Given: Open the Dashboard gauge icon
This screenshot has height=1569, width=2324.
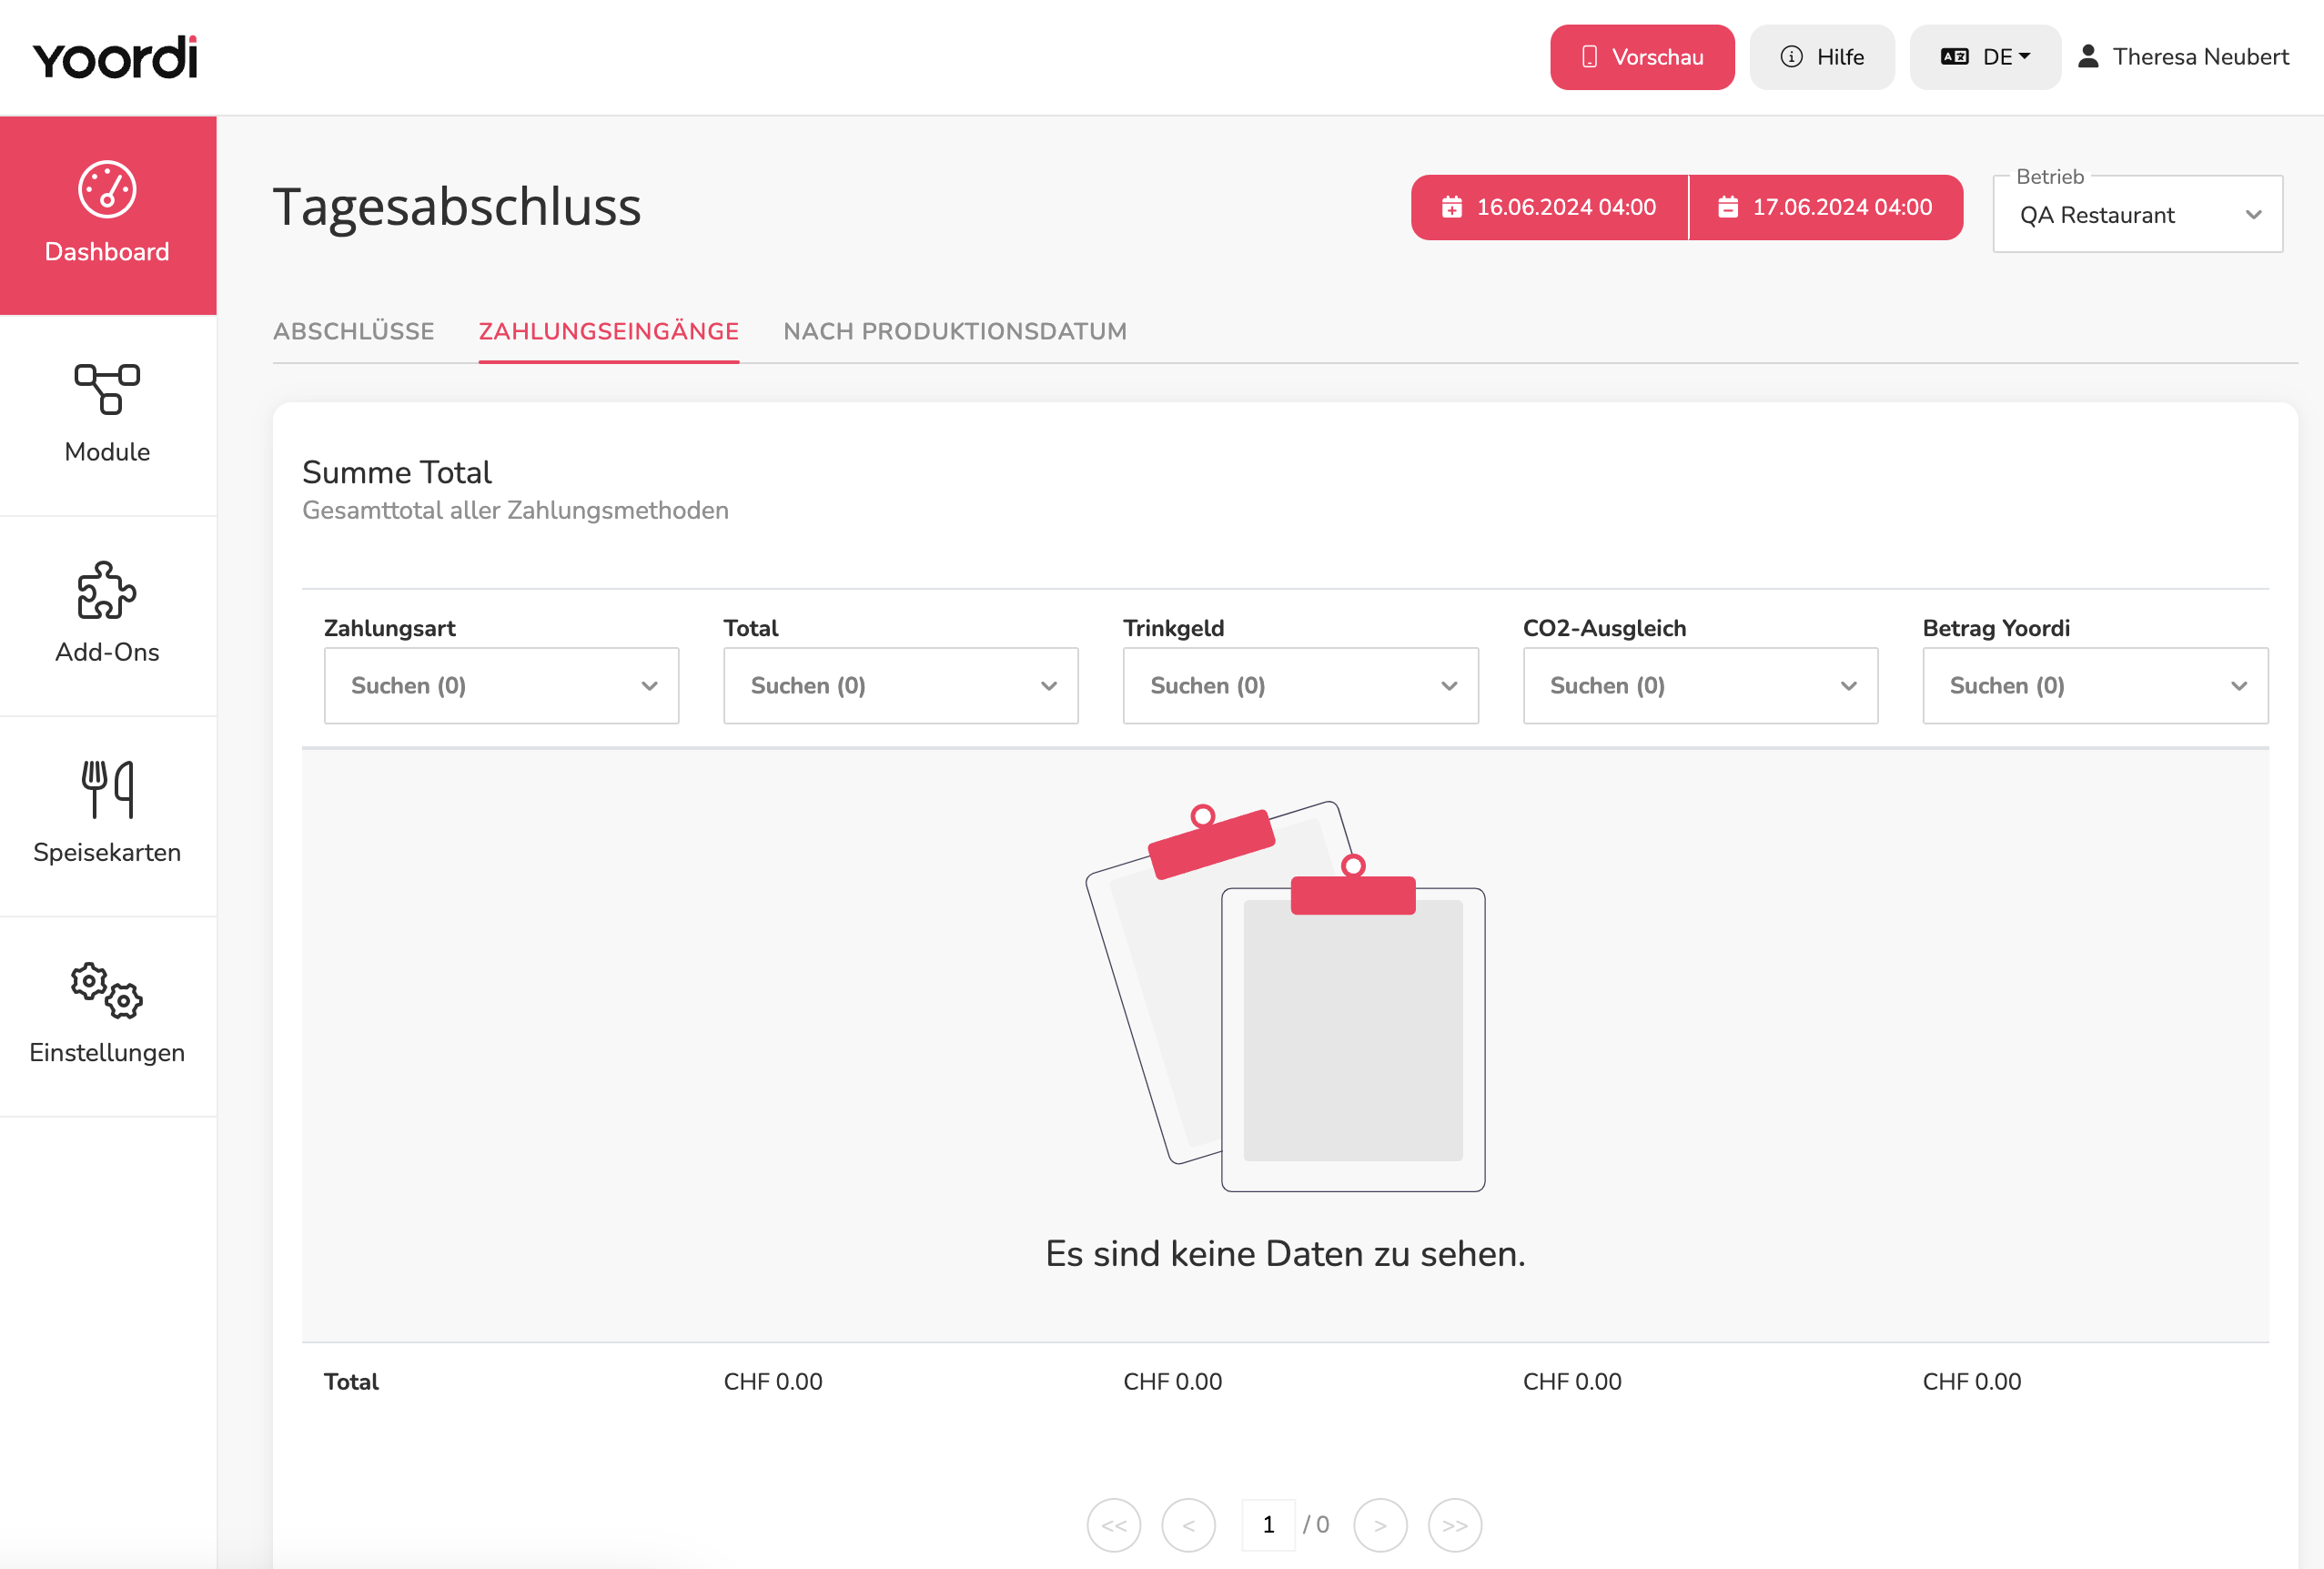Looking at the screenshot, I should (x=107, y=189).
